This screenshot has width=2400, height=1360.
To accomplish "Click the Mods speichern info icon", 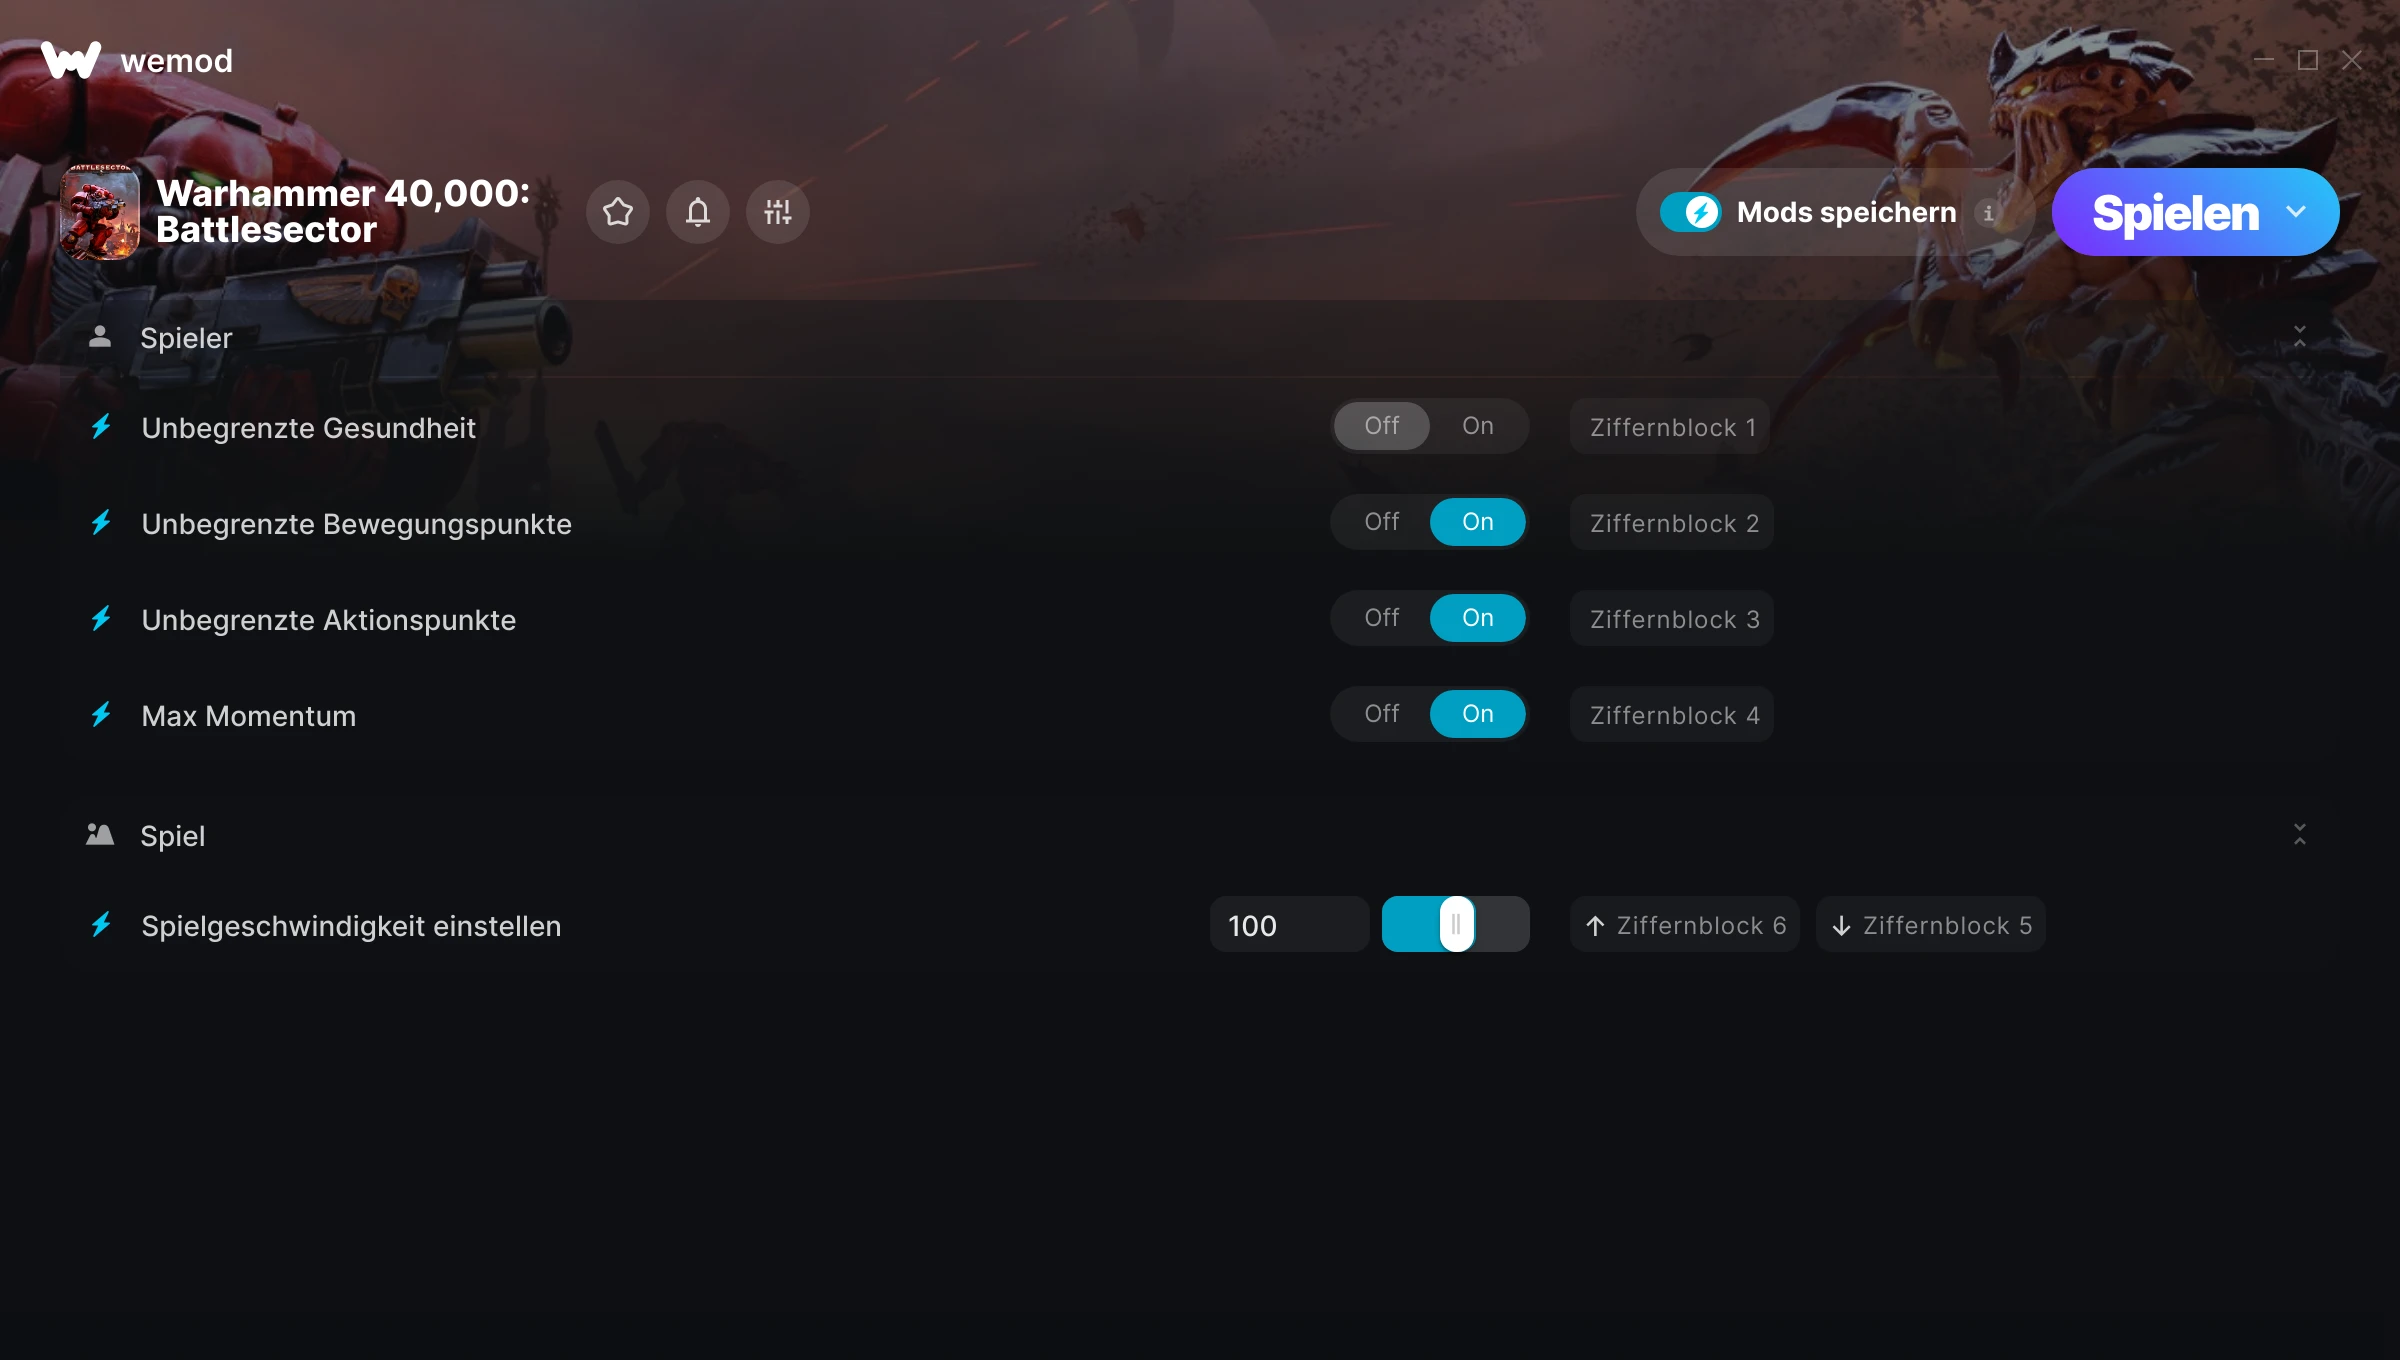I will 1988,213.
